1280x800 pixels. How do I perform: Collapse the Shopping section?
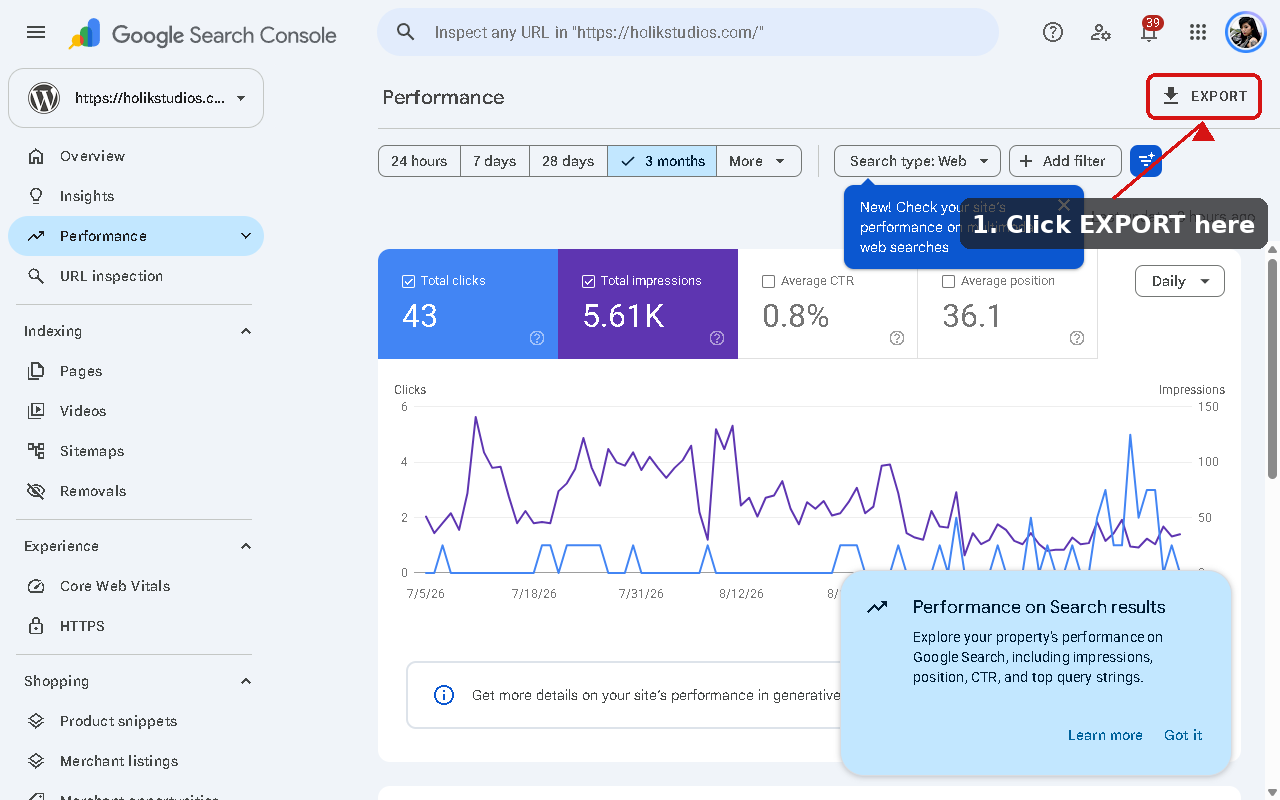coord(246,681)
